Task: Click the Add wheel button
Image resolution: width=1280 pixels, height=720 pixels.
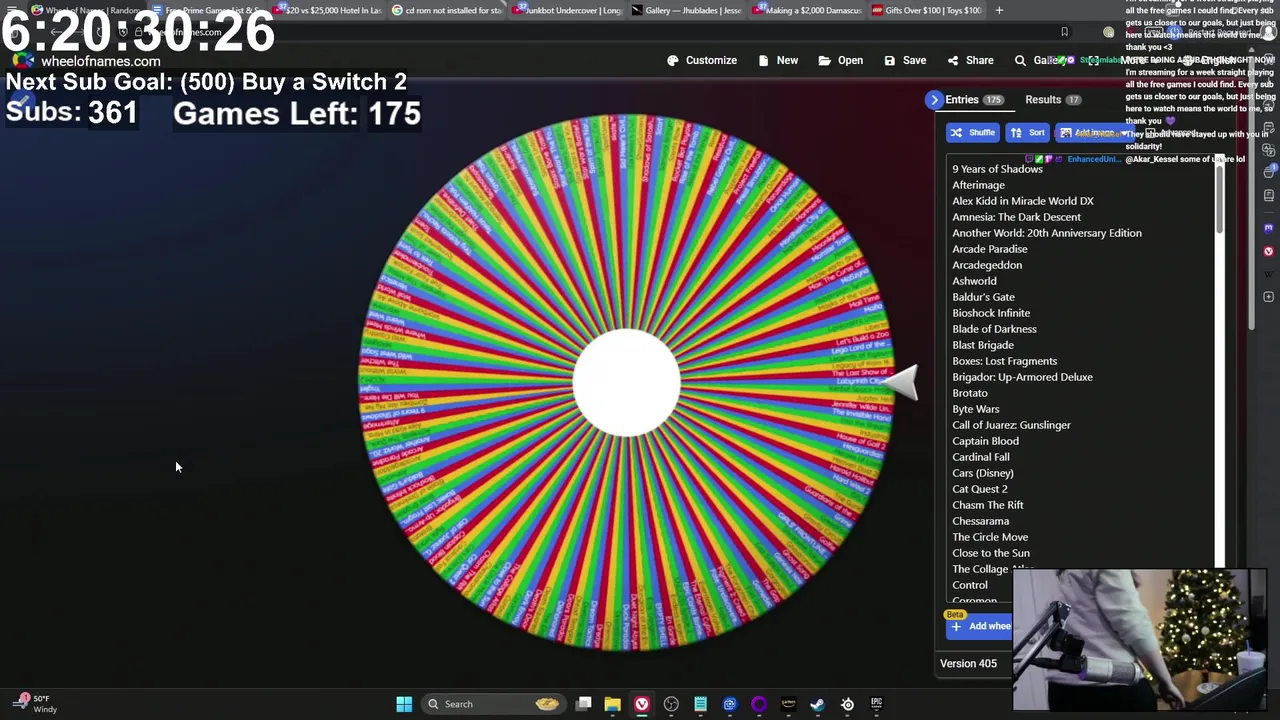Action: click(980, 626)
